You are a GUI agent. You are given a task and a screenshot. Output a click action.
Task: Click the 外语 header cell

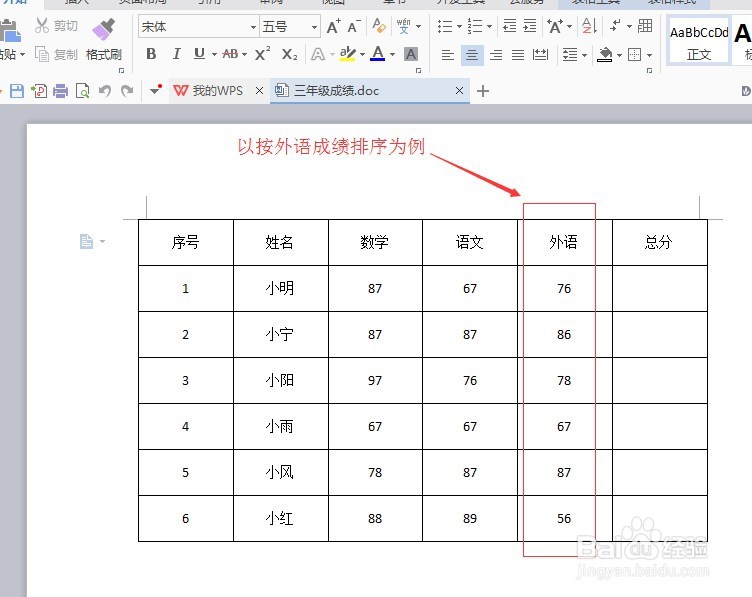(x=564, y=242)
